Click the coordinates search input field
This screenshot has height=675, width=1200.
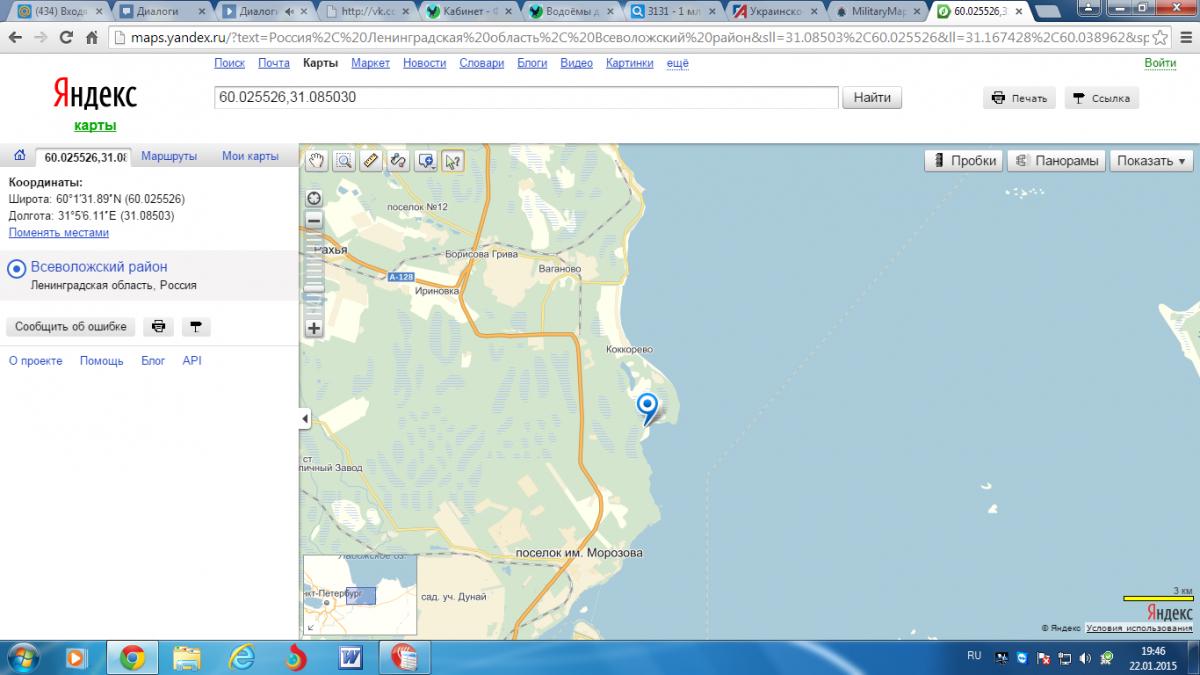[525, 98]
